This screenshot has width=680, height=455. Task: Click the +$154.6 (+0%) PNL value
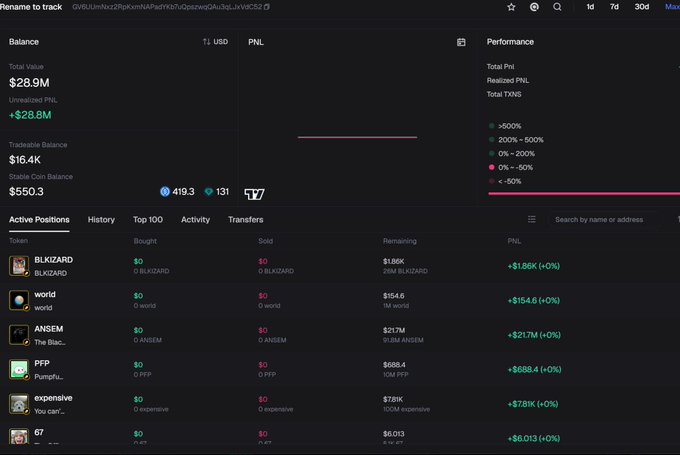[533, 301]
